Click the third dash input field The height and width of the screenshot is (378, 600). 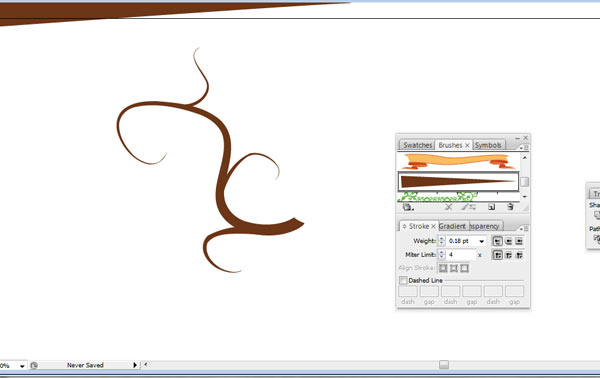(x=493, y=291)
